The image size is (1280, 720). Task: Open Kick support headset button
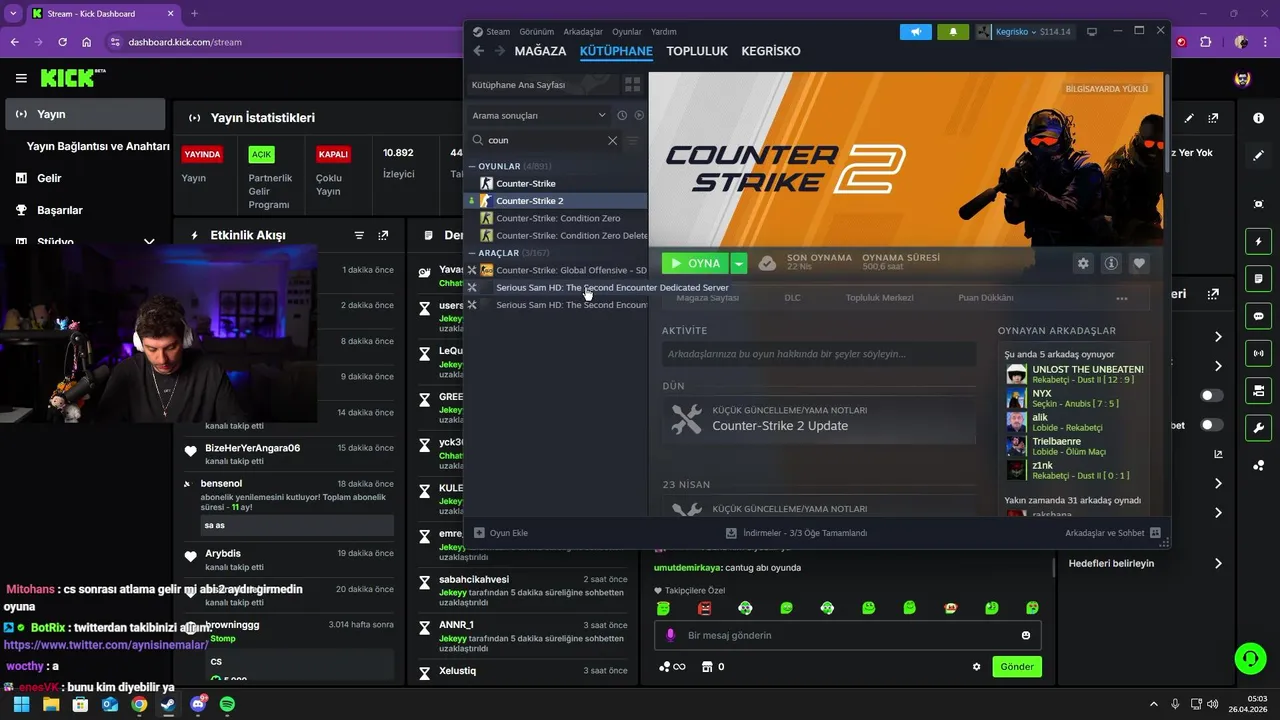click(x=1250, y=658)
